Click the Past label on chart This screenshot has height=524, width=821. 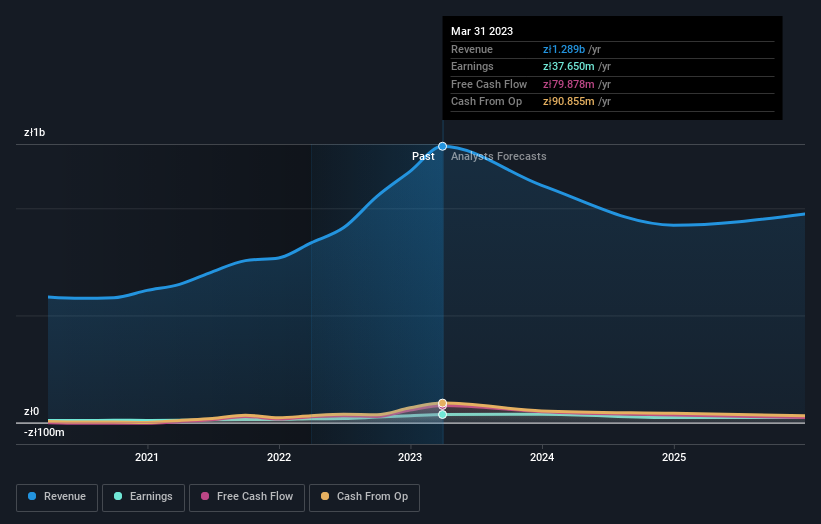[x=423, y=157]
